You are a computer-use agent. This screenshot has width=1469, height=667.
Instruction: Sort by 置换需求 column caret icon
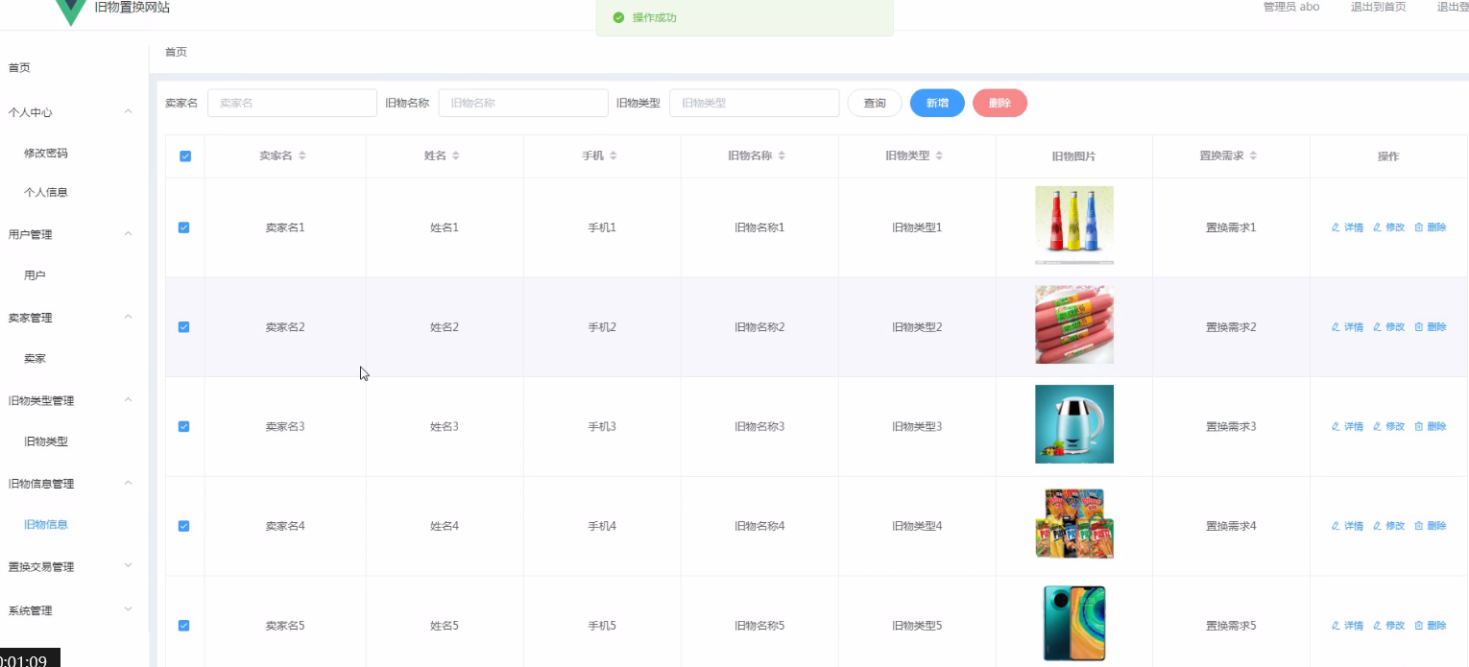tap(1253, 156)
